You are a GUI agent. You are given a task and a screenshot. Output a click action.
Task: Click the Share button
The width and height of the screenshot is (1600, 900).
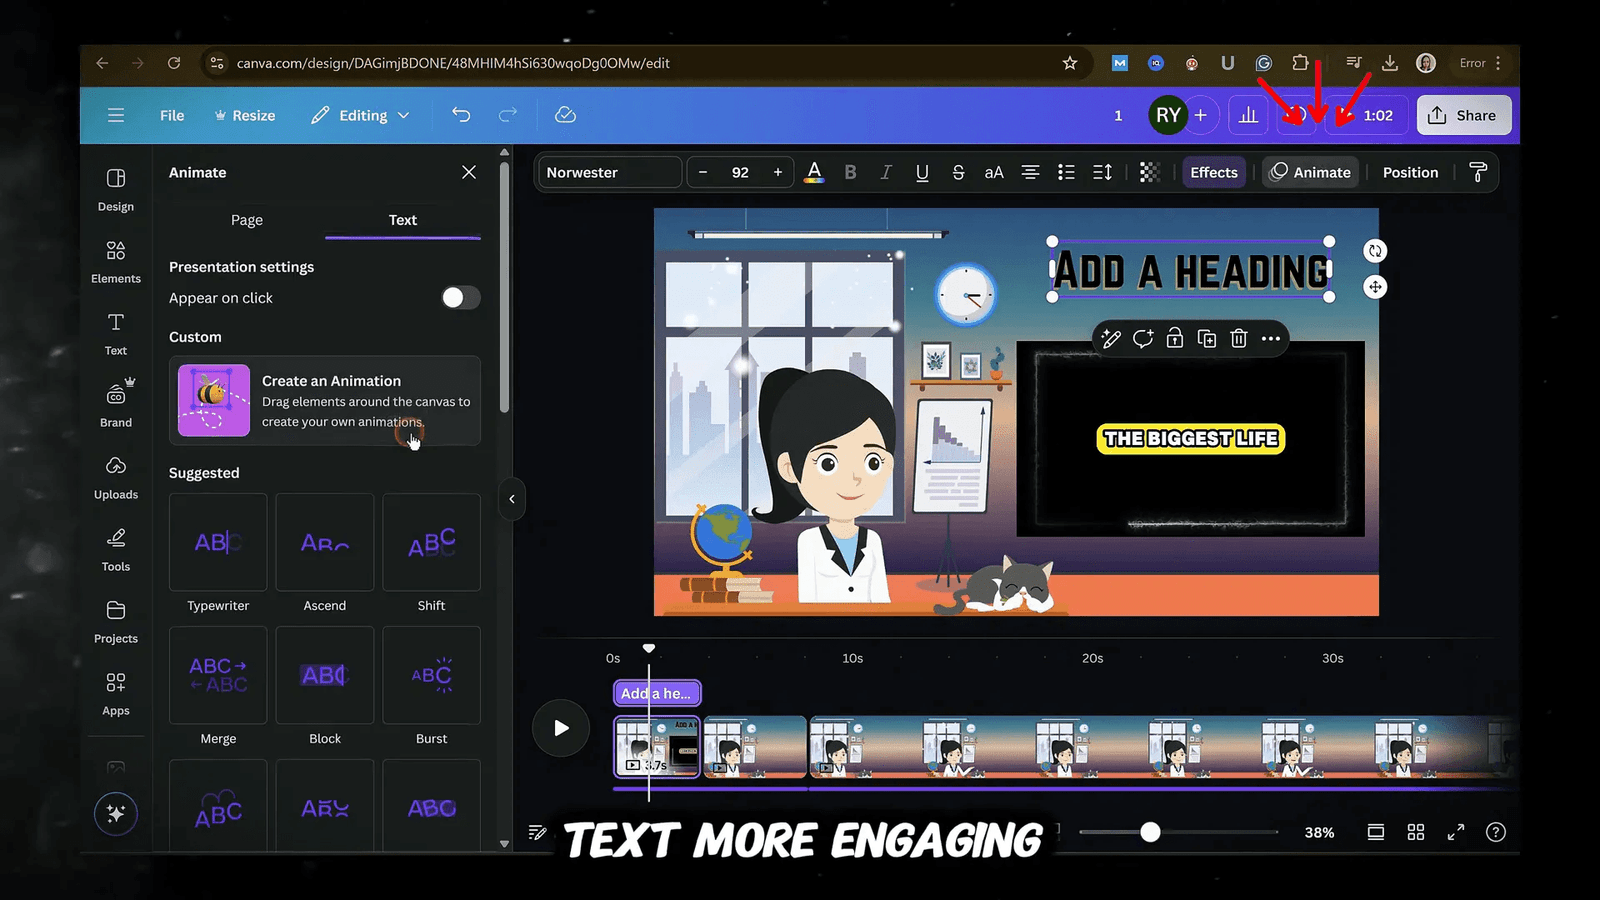tap(1463, 115)
